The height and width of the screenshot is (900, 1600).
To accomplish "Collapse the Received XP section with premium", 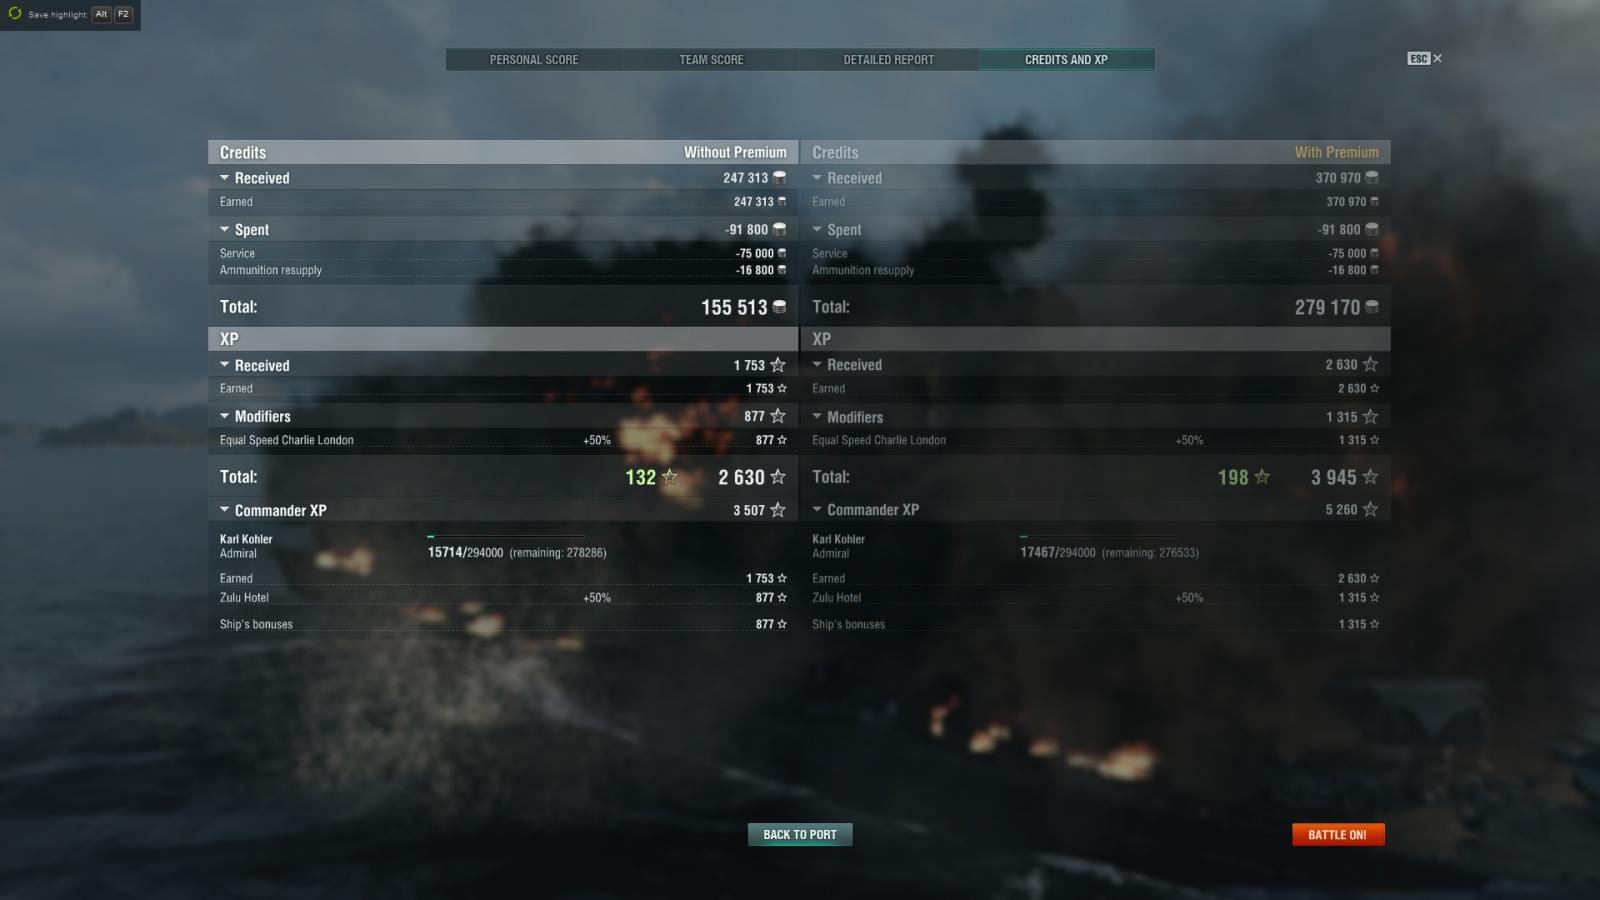I will (817, 365).
